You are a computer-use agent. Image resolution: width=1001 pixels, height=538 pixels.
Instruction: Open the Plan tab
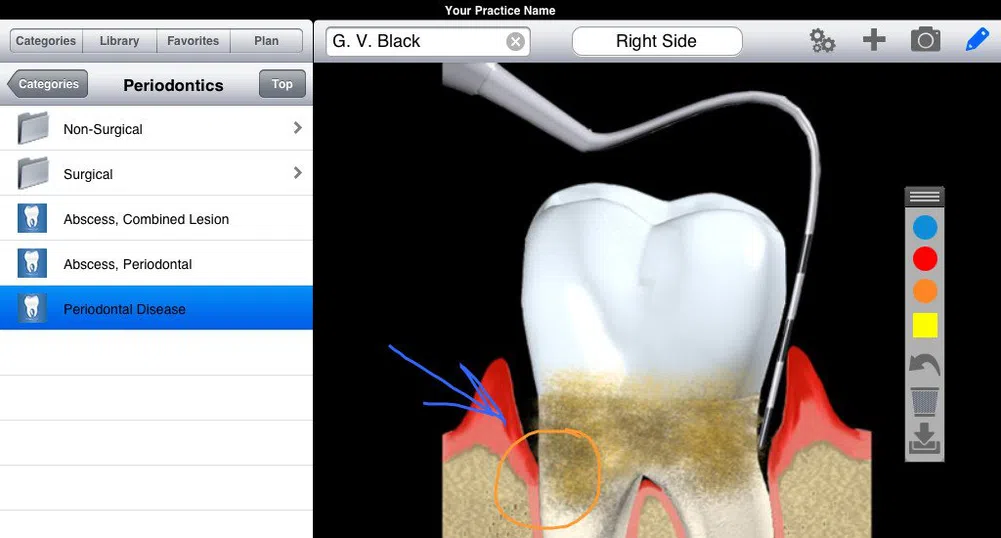[x=266, y=41]
